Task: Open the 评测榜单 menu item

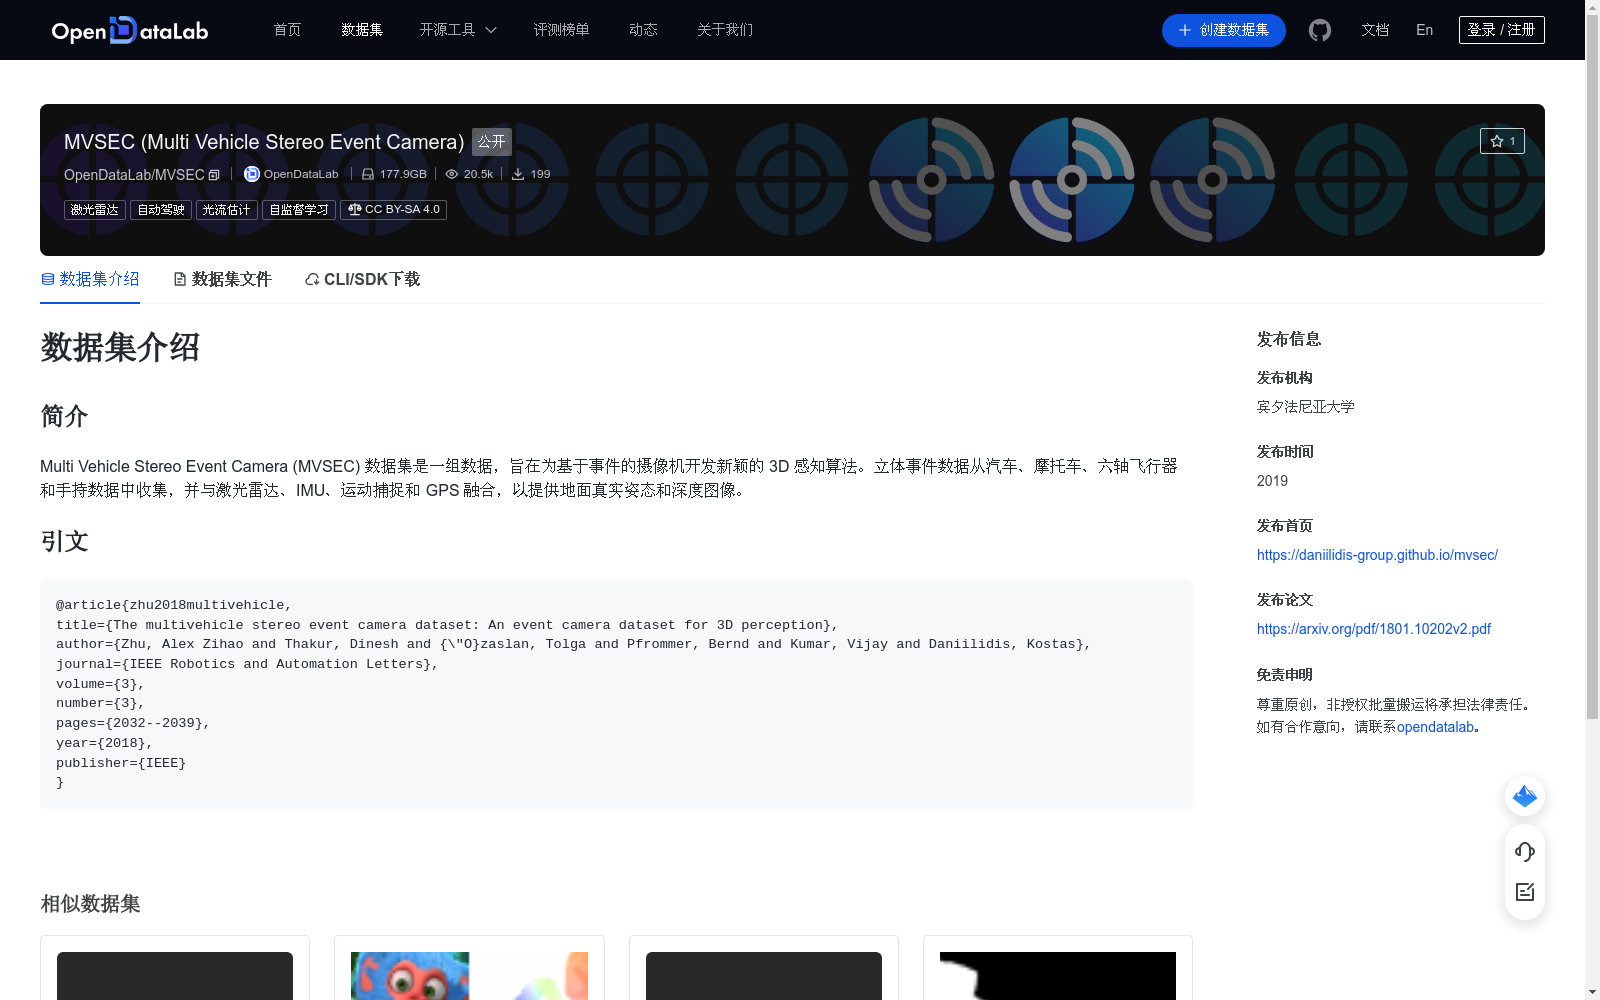Action: coord(561,30)
